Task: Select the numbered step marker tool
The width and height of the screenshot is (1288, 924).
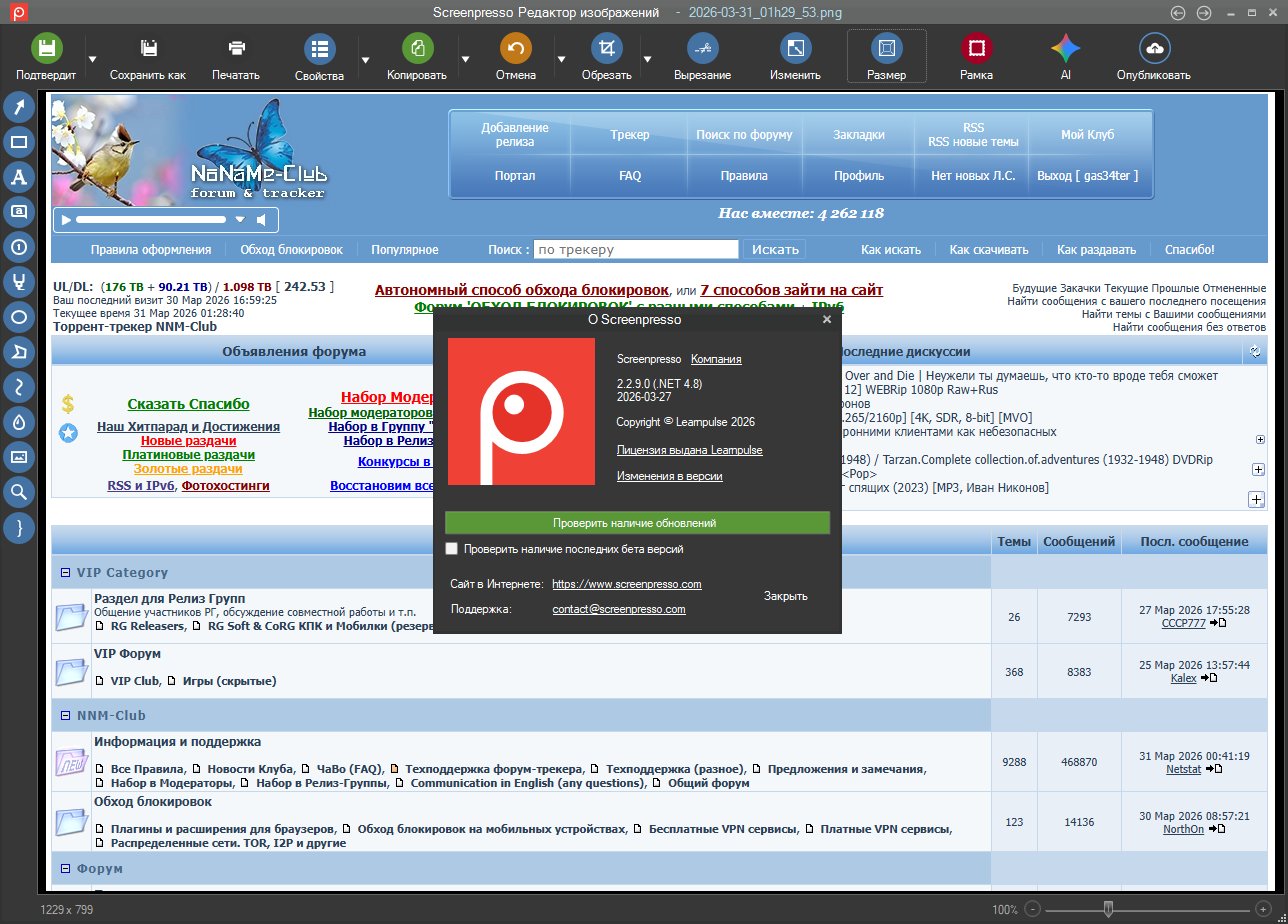Action: tap(19, 247)
